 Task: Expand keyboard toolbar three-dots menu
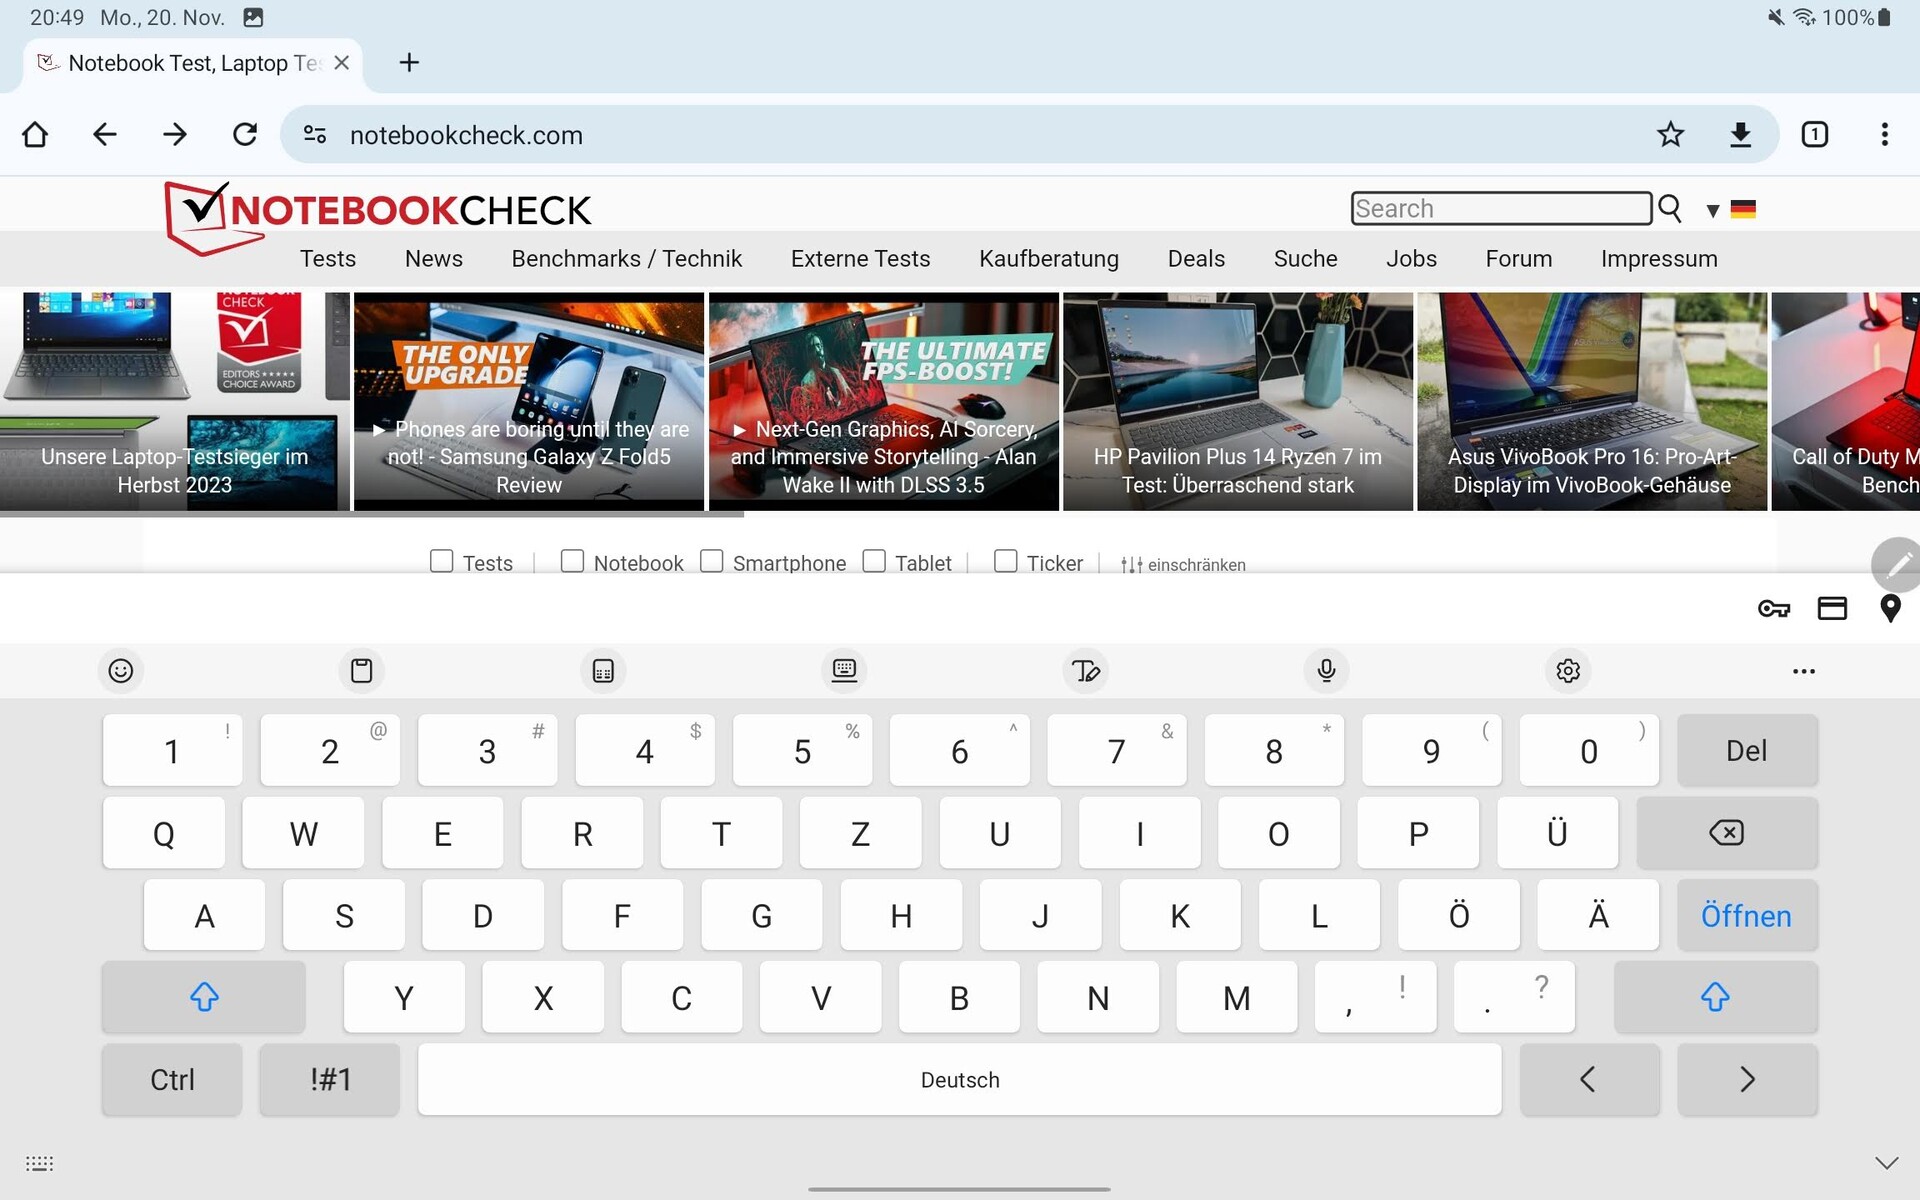[x=1803, y=671]
